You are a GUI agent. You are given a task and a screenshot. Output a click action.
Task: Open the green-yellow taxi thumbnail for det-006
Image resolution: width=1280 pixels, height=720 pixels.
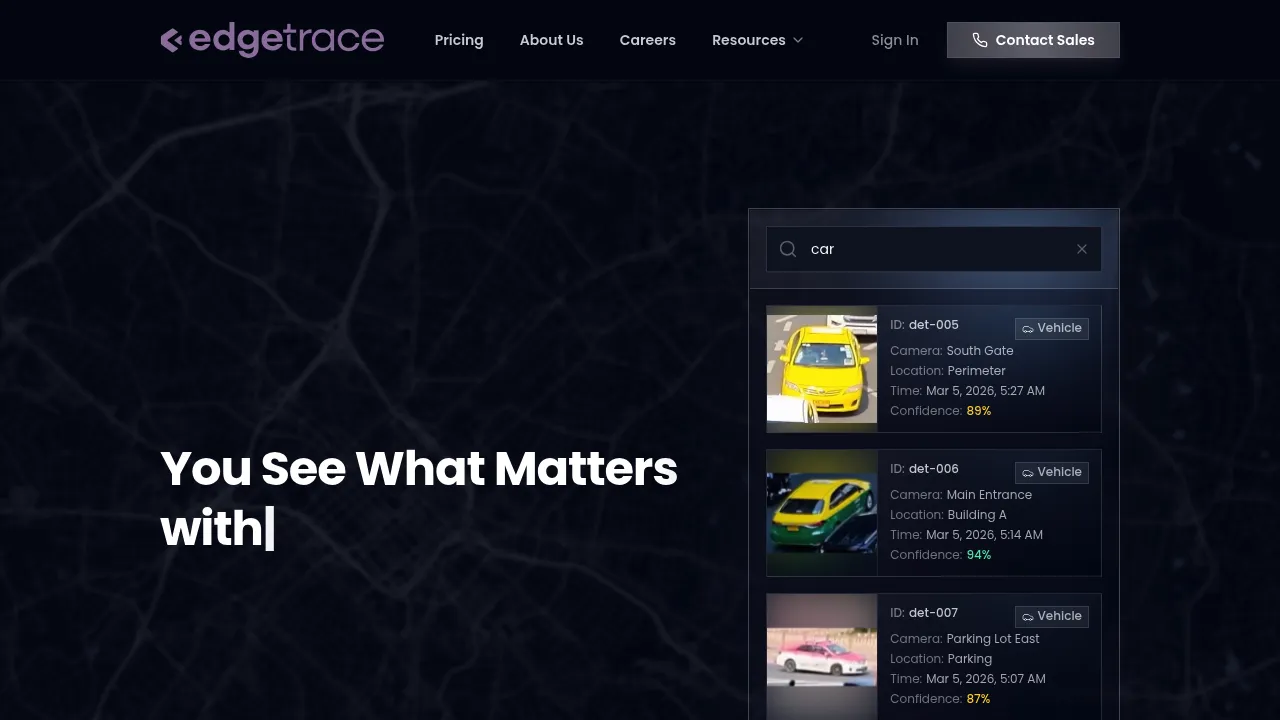[822, 513]
